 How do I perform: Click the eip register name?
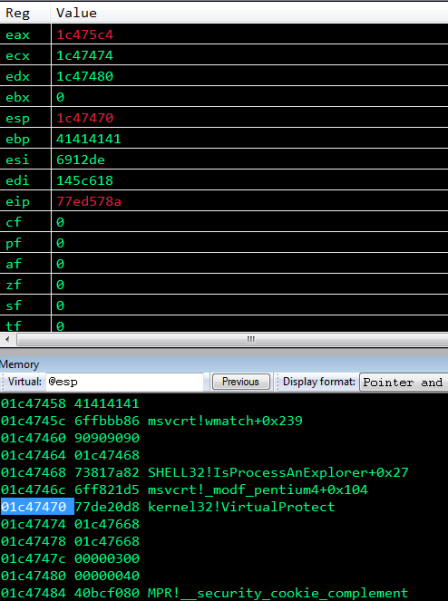(18, 201)
